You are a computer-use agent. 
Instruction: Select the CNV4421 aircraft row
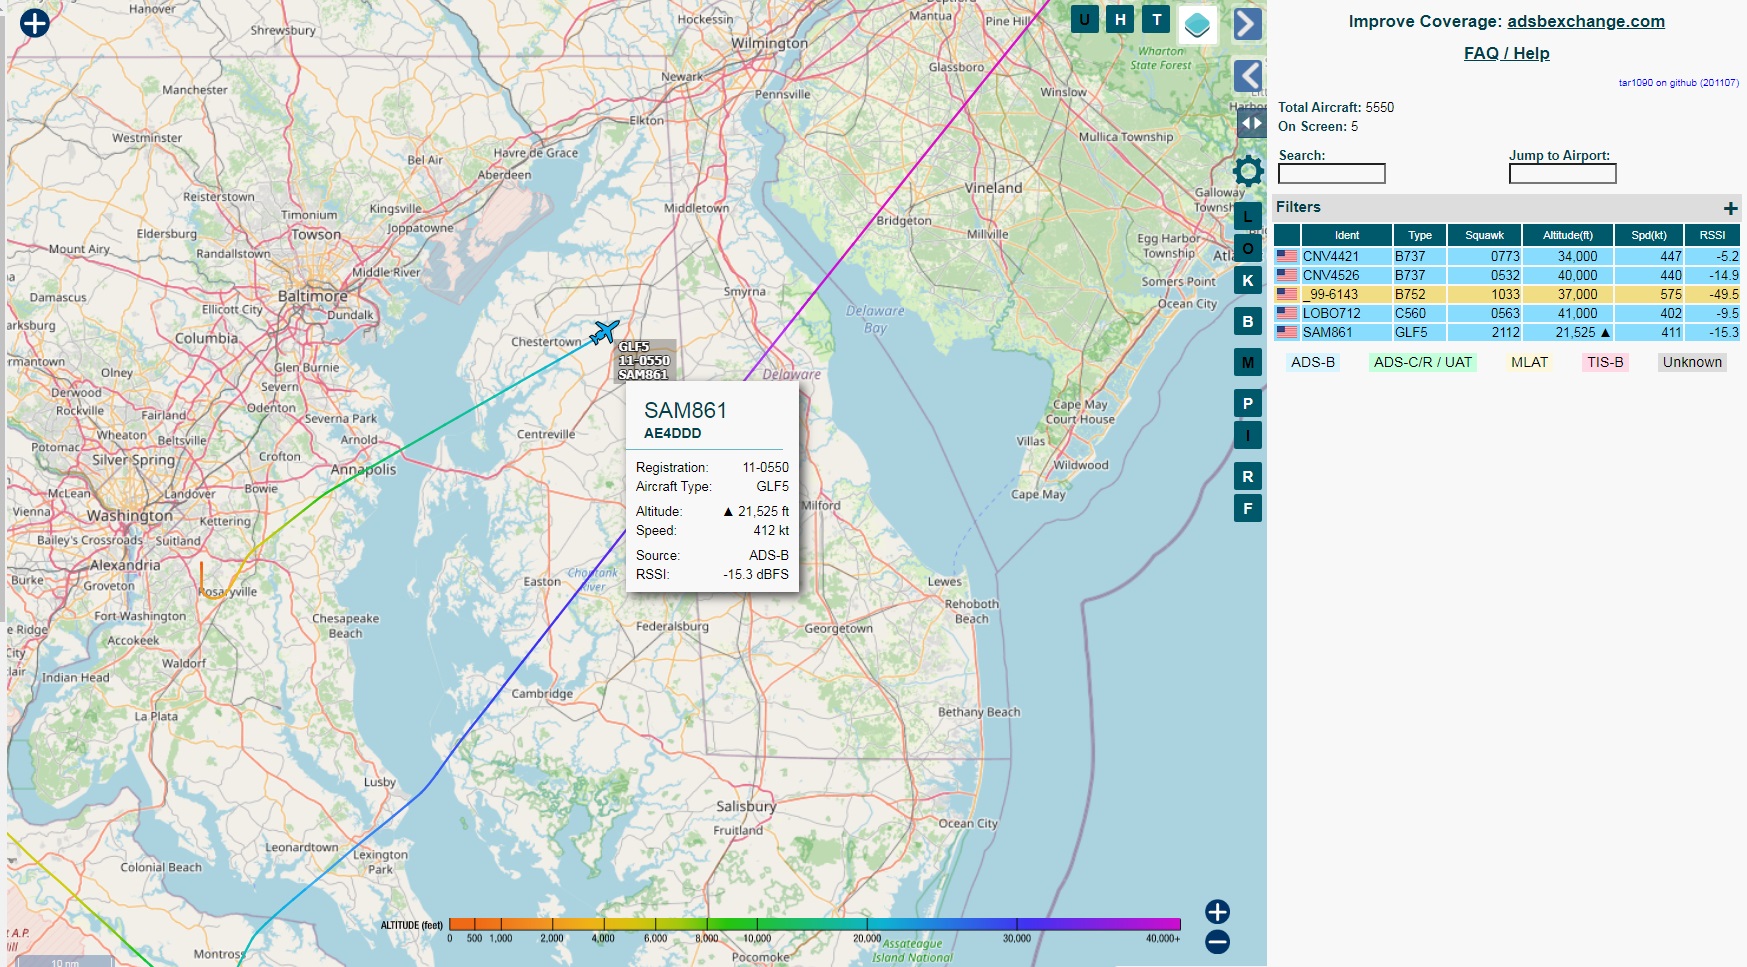pos(1507,256)
